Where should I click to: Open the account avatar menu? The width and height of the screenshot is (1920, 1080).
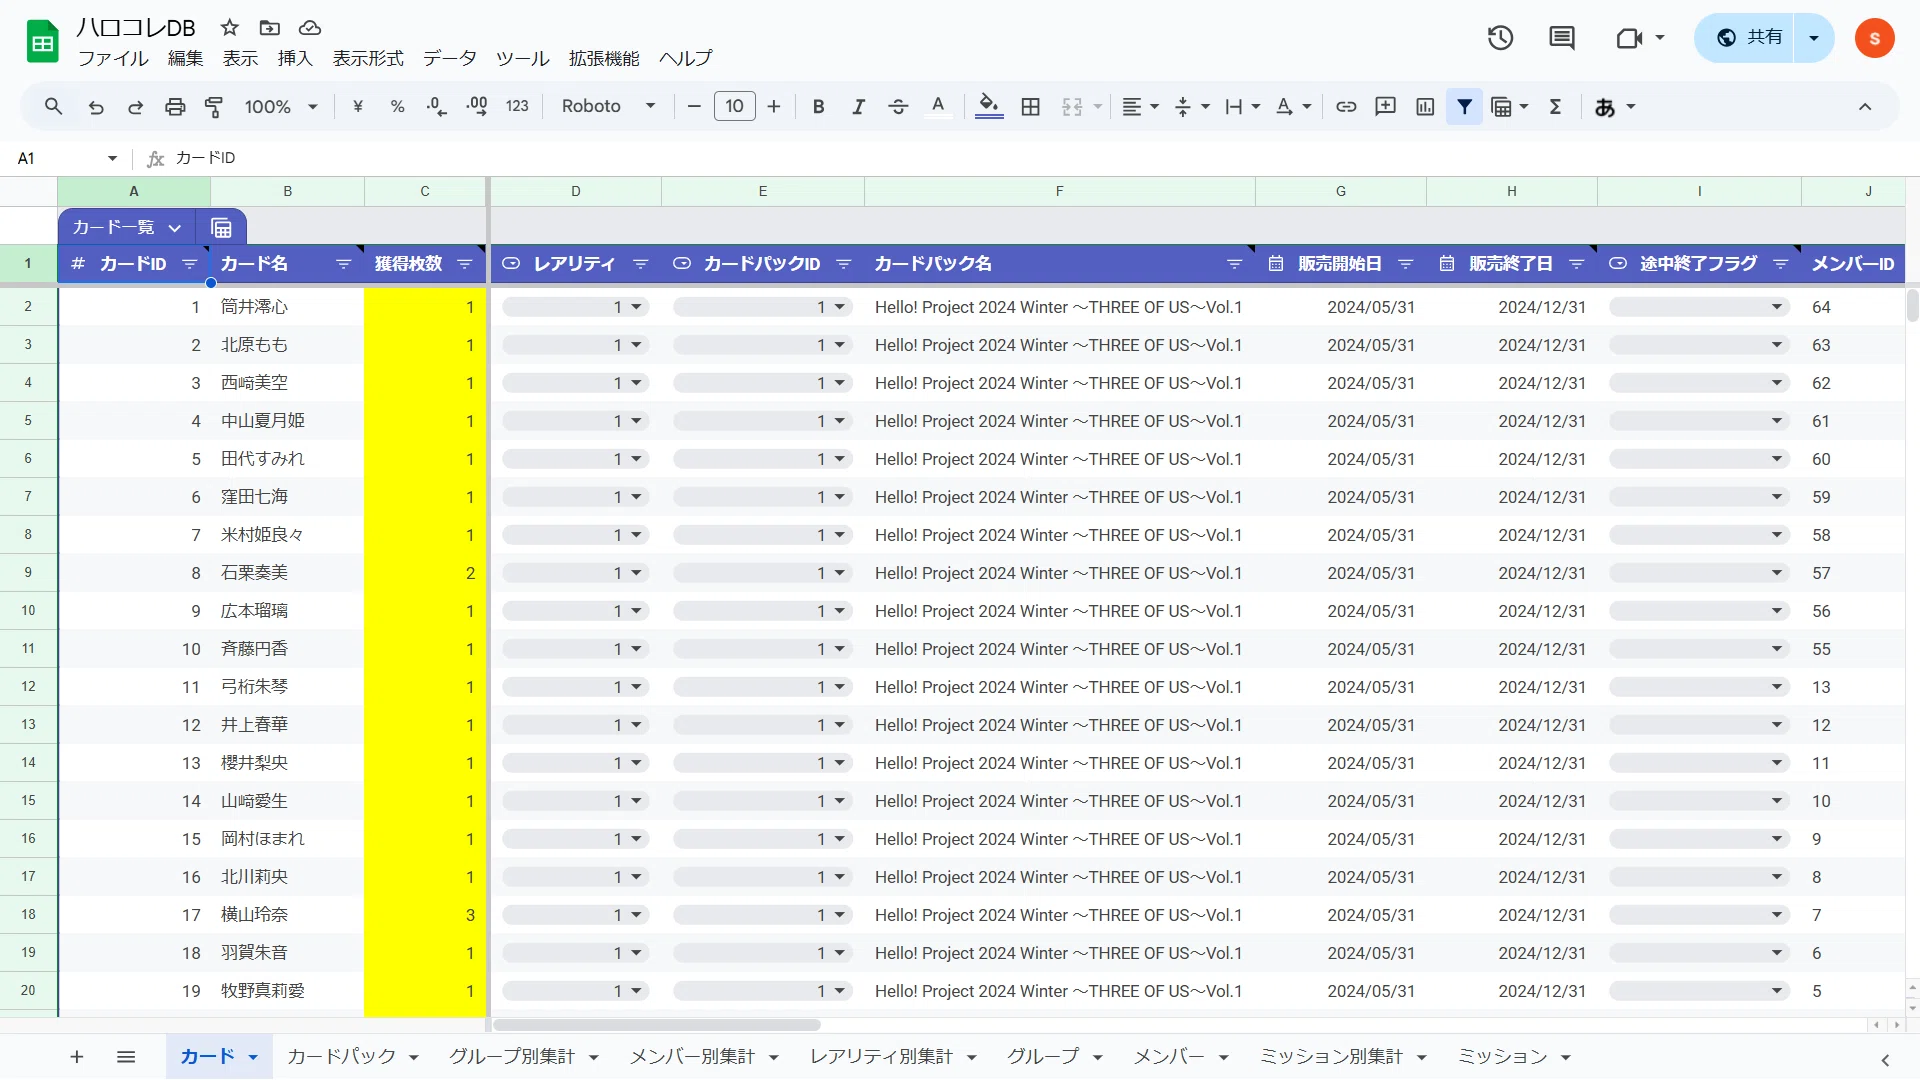1874,38
